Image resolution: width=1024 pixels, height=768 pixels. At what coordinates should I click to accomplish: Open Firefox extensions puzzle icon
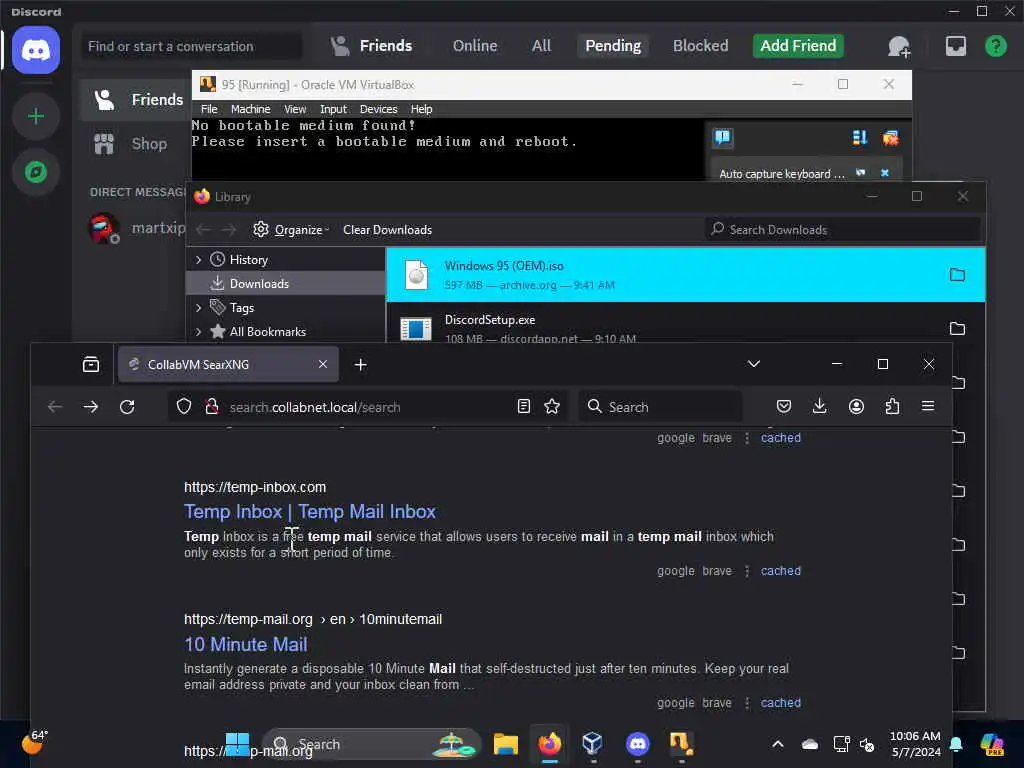892,406
